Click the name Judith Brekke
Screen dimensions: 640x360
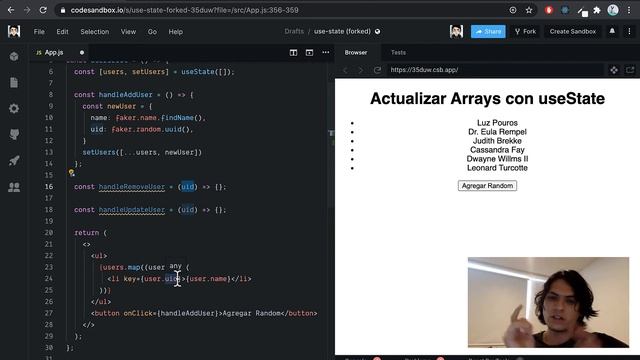[x=497, y=141]
